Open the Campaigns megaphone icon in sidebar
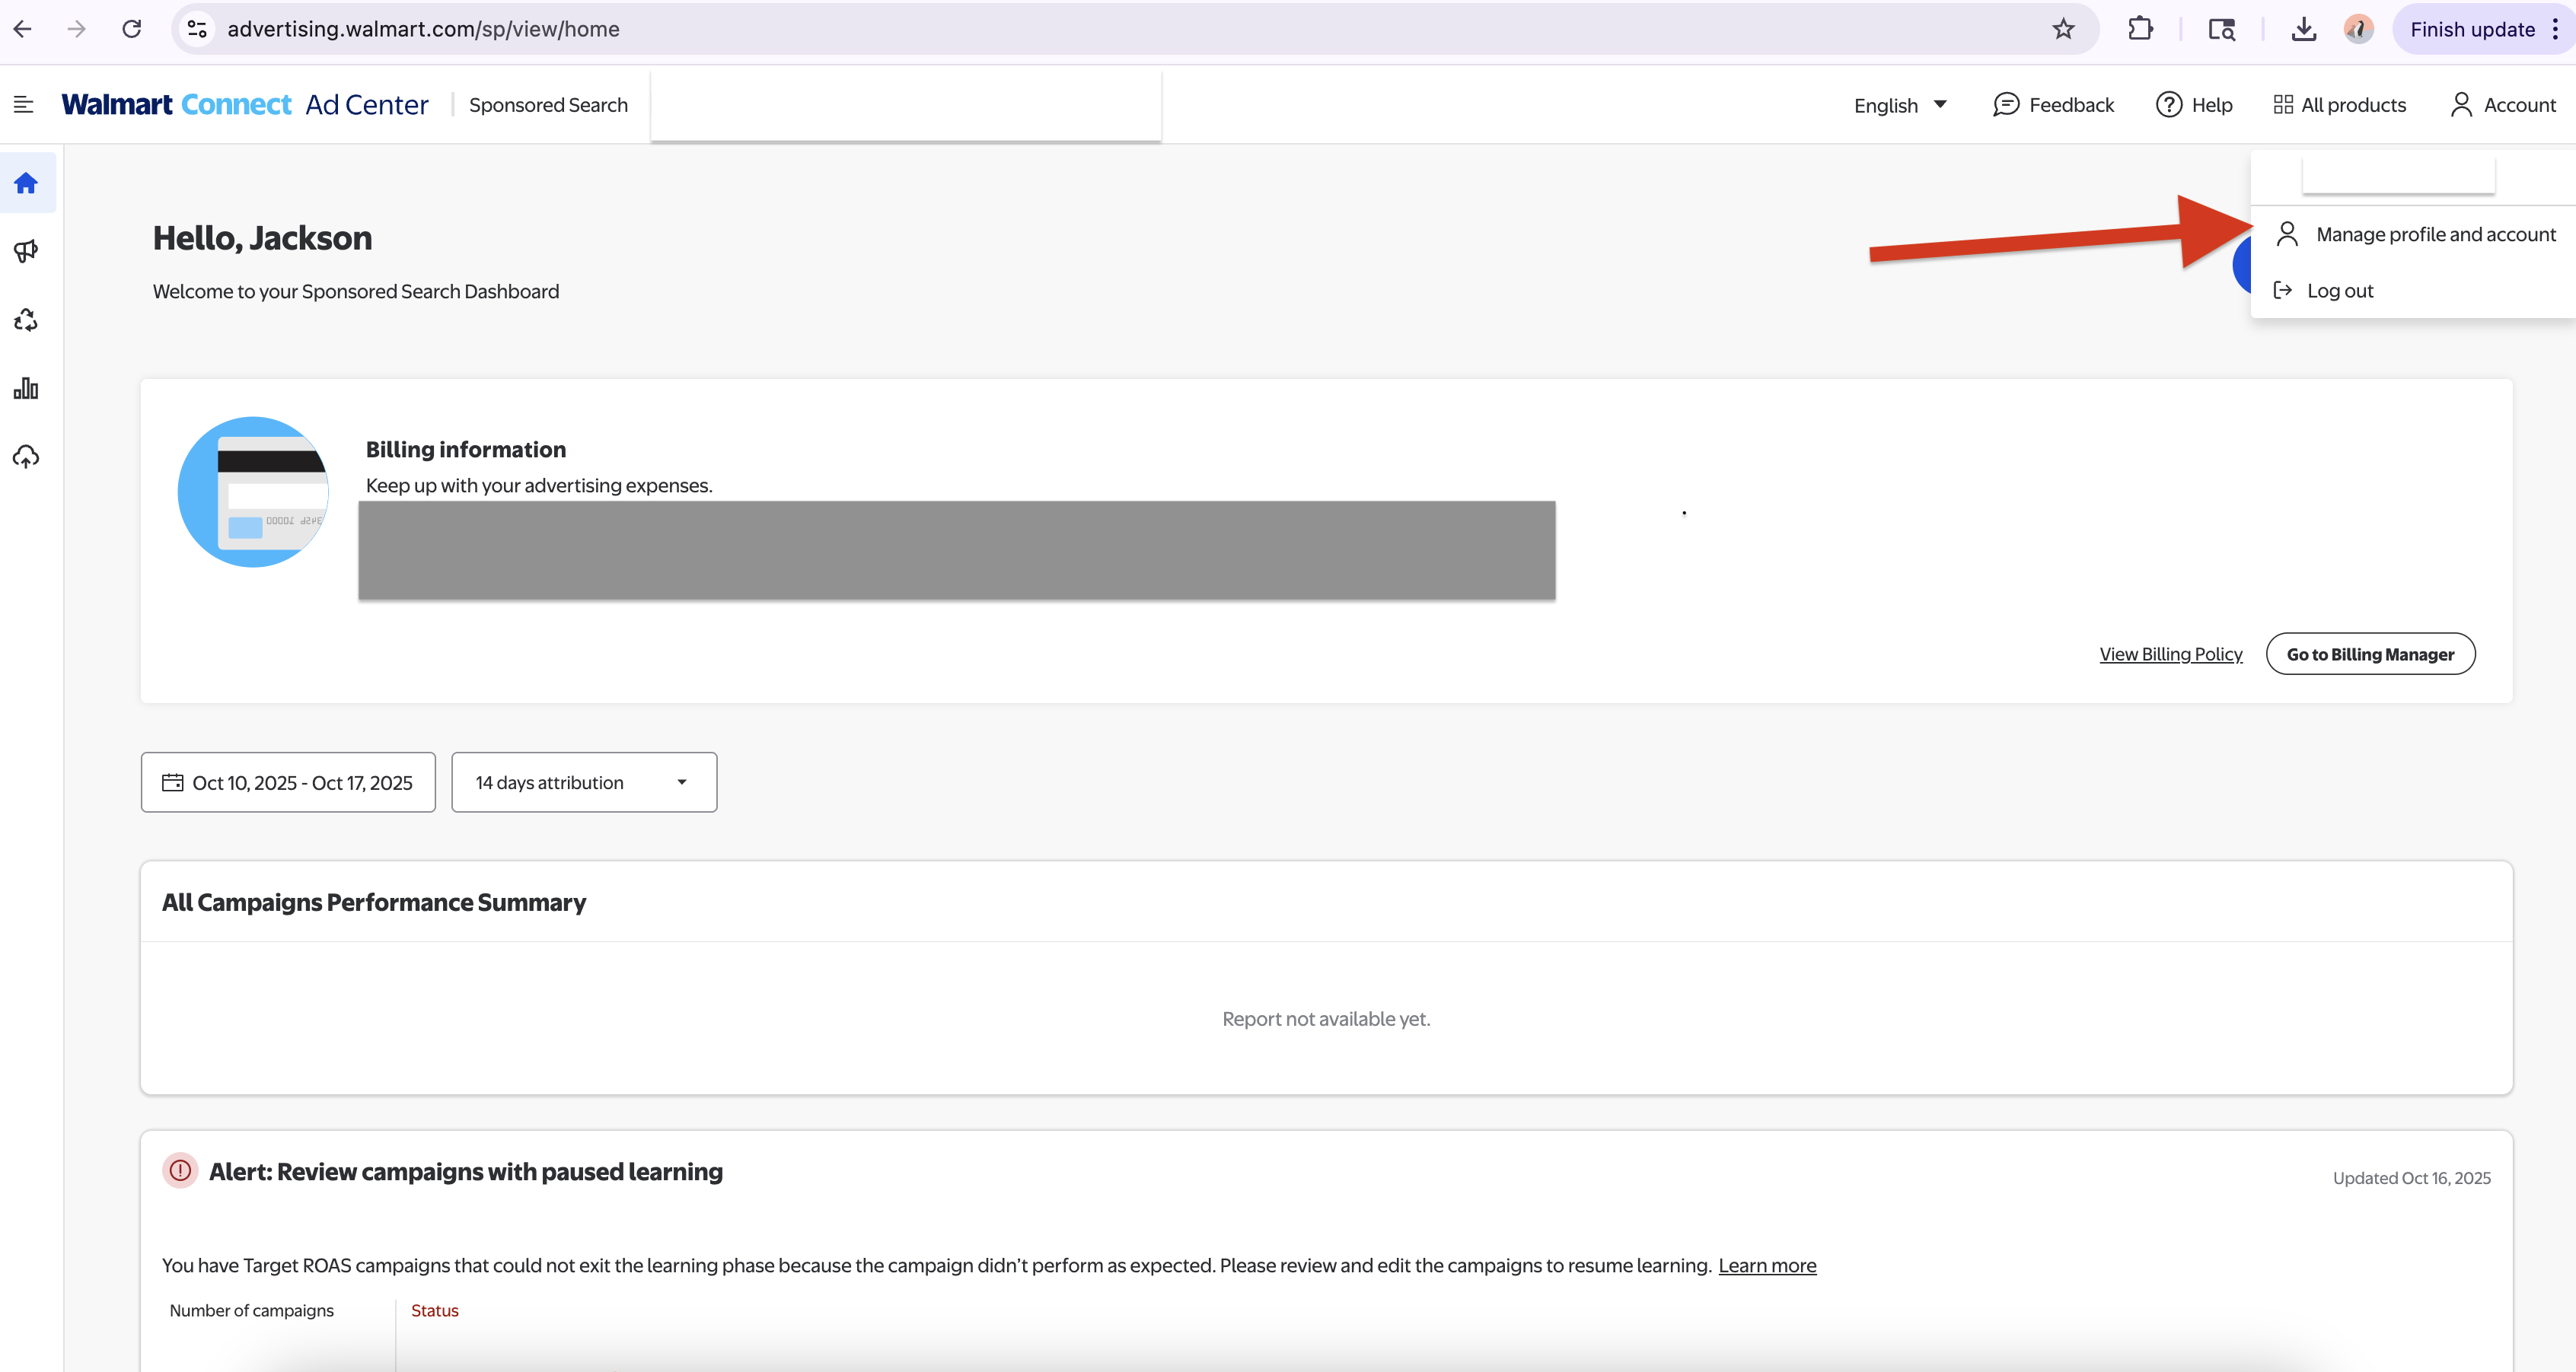 26,251
